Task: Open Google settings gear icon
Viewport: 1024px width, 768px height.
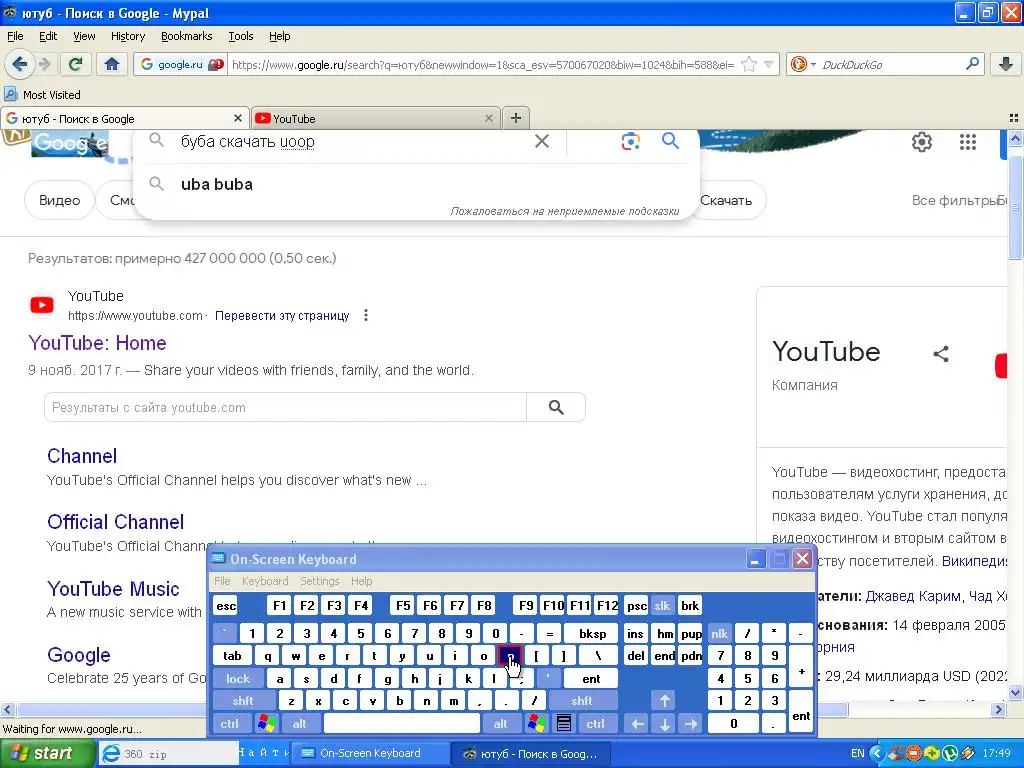Action: pos(921,142)
